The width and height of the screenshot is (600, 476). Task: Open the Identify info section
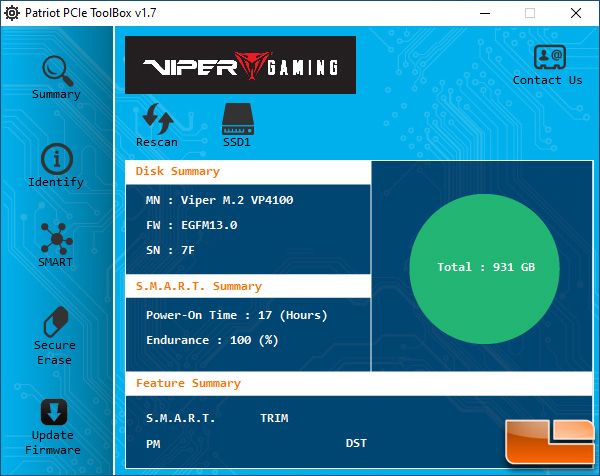[x=56, y=166]
